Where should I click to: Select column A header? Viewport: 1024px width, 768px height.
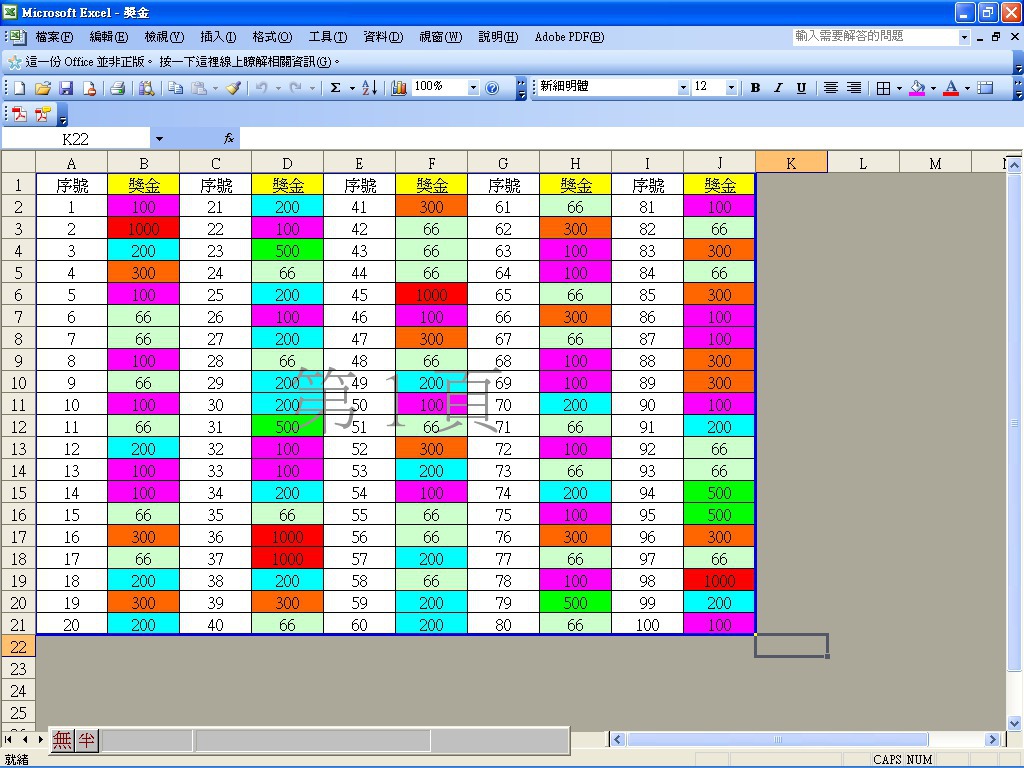tap(71, 163)
